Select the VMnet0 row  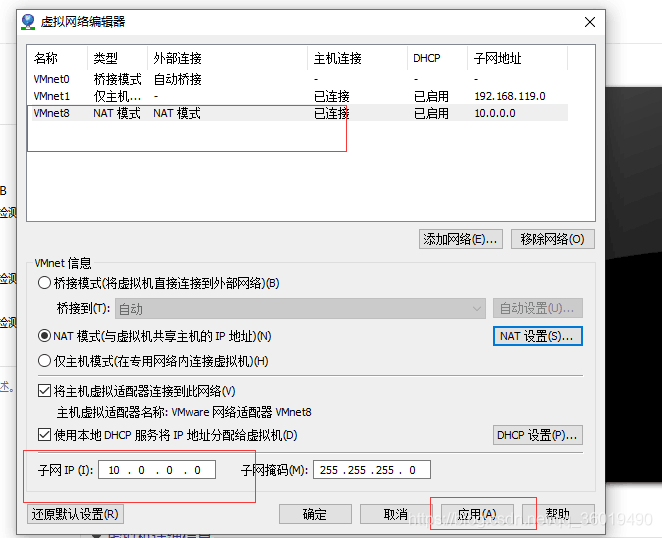(x=300, y=79)
